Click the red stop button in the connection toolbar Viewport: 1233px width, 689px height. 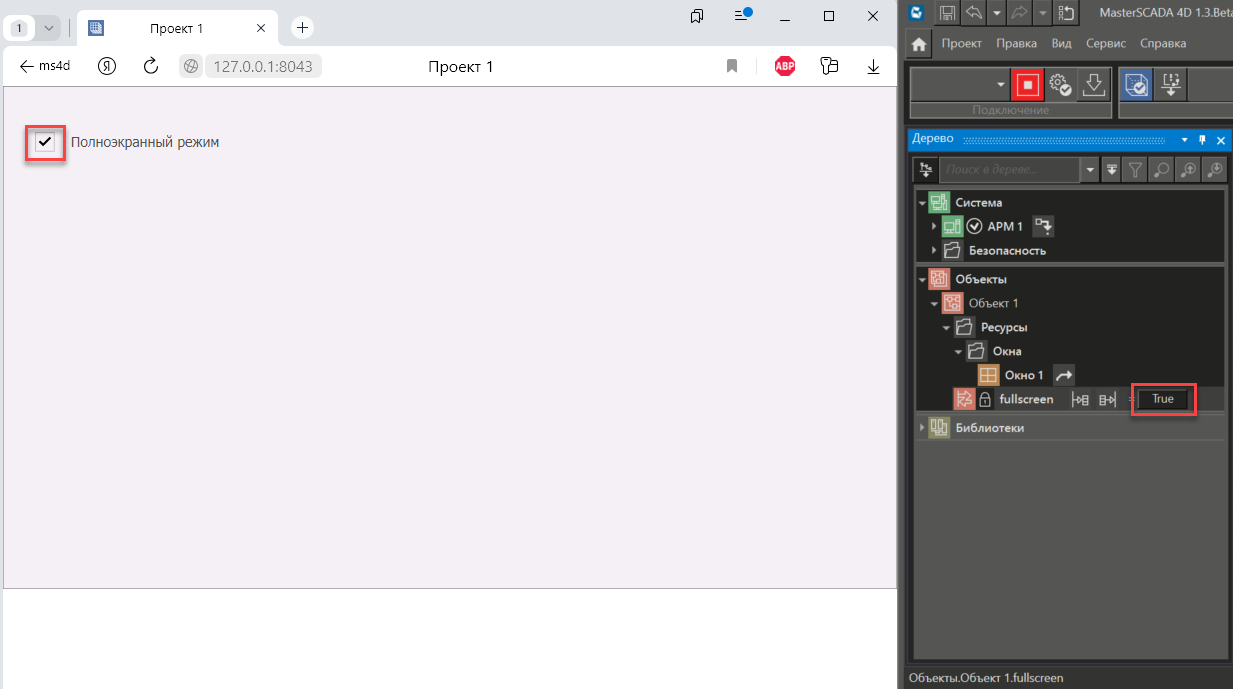(1026, 85)
